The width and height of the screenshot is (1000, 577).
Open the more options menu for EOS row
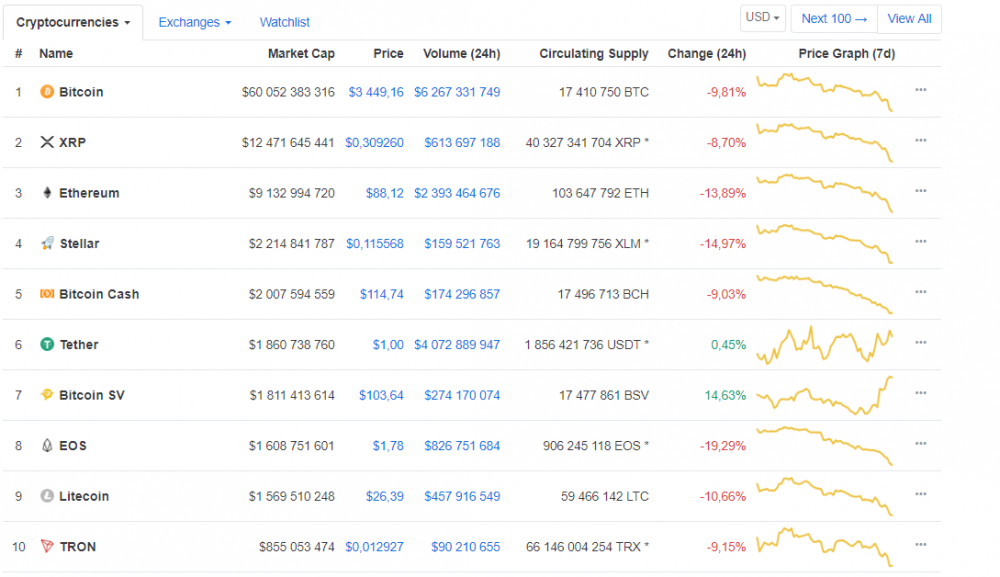(920, 444)
